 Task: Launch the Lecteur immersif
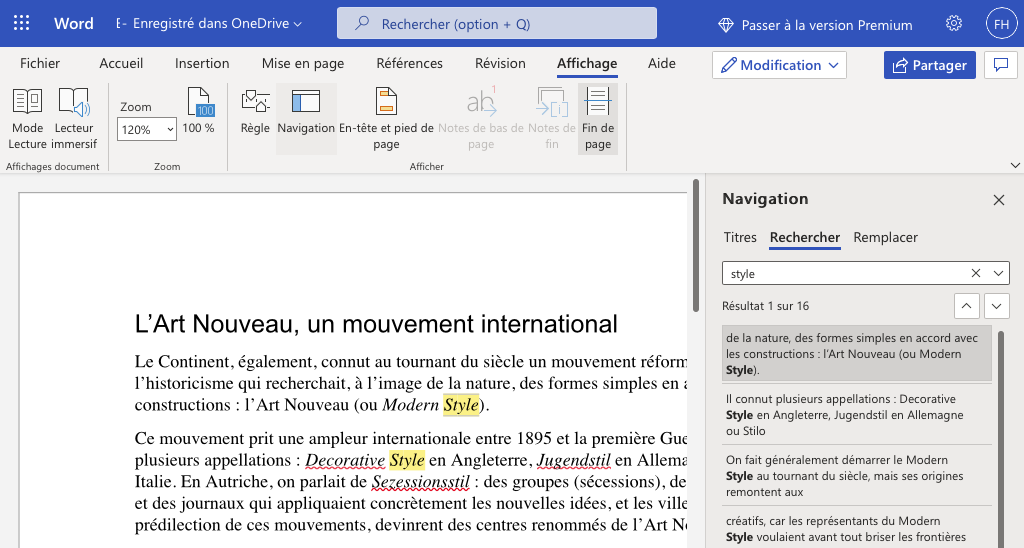click(74, 119)
